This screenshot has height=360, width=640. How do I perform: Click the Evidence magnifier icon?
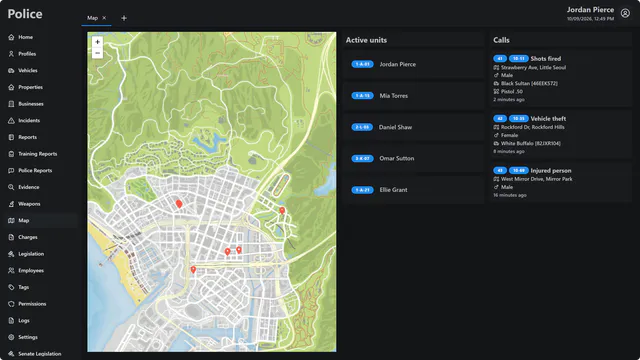point(11,187)
